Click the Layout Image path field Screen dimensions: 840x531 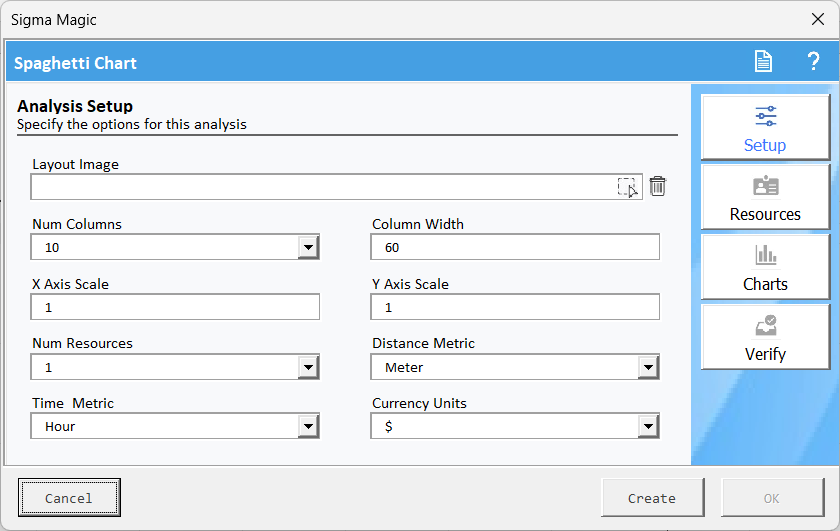pos(320,187)
